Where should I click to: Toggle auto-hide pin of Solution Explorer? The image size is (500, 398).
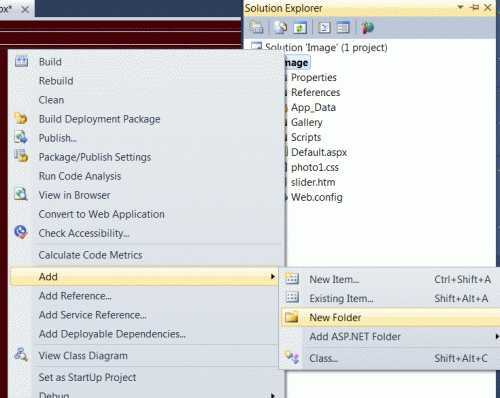[x=474, y=7]
